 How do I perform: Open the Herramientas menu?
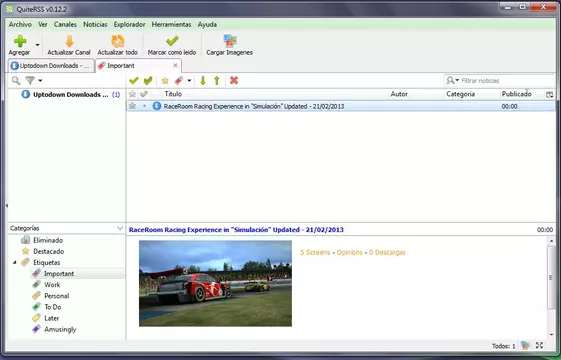[171, 24]
